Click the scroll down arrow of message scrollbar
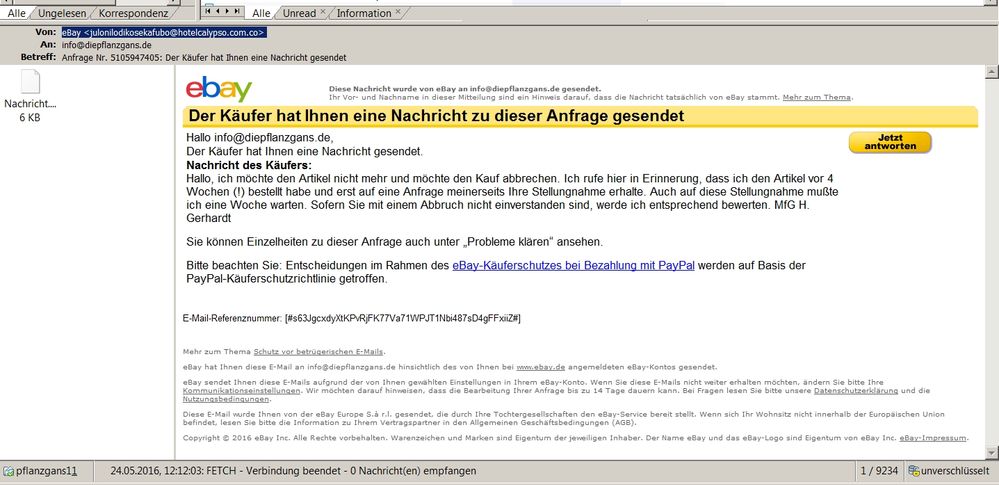This screenshot has width=999, height=485. click(991, 452)
